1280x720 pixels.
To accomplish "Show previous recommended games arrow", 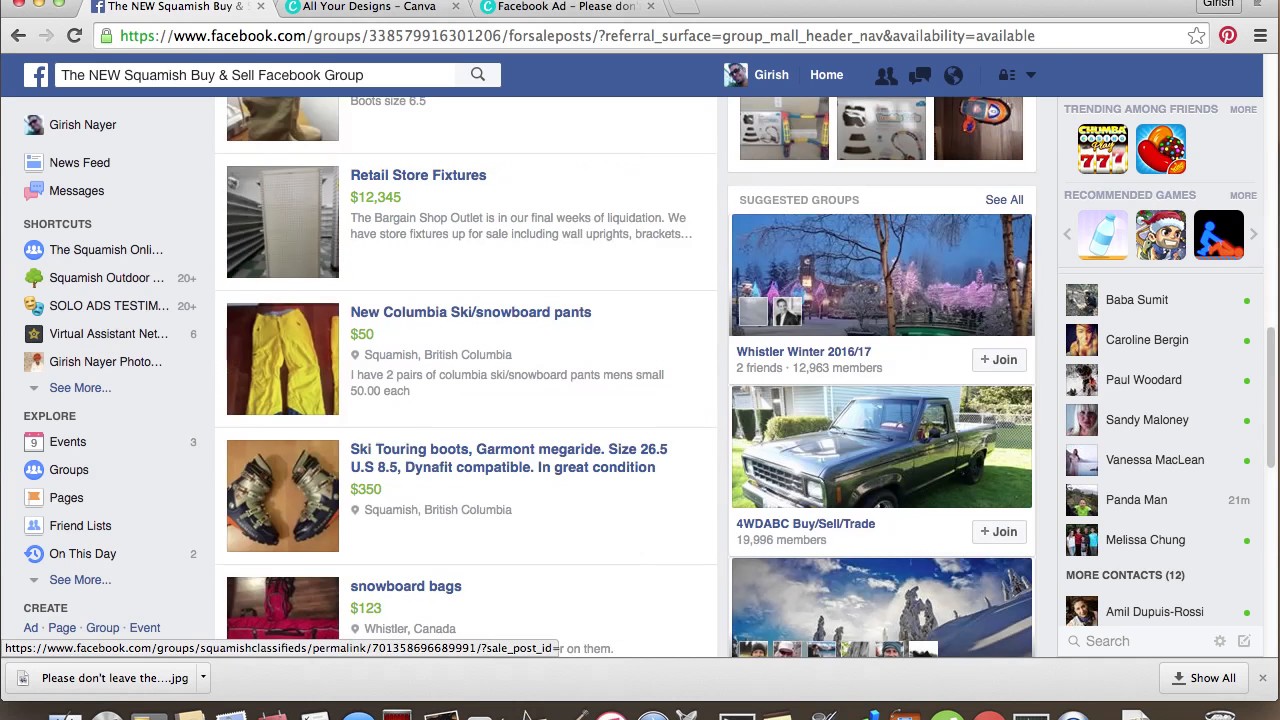I will pos(1067,235).
